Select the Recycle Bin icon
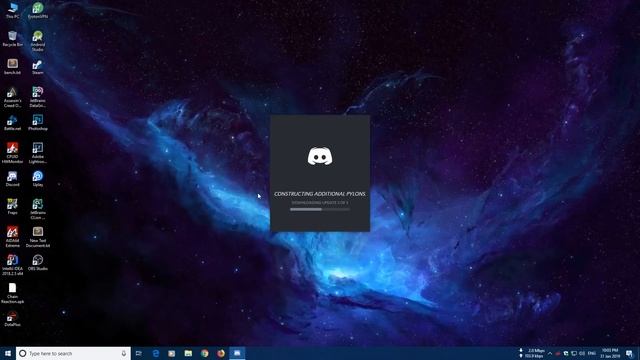This screenshot has height=360, width=640. click(x=12, y=38)
